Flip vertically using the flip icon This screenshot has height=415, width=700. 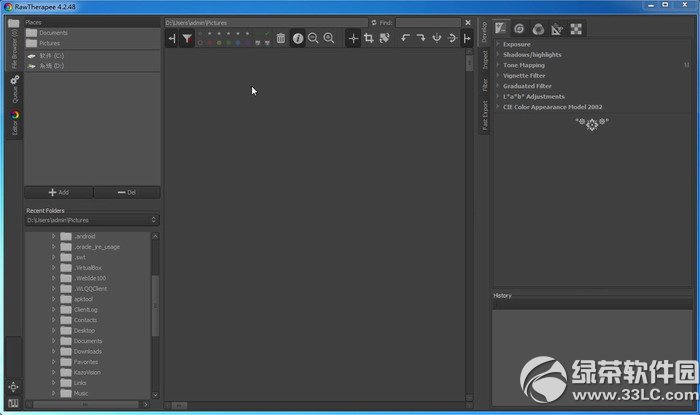click(x=437, y=38)
